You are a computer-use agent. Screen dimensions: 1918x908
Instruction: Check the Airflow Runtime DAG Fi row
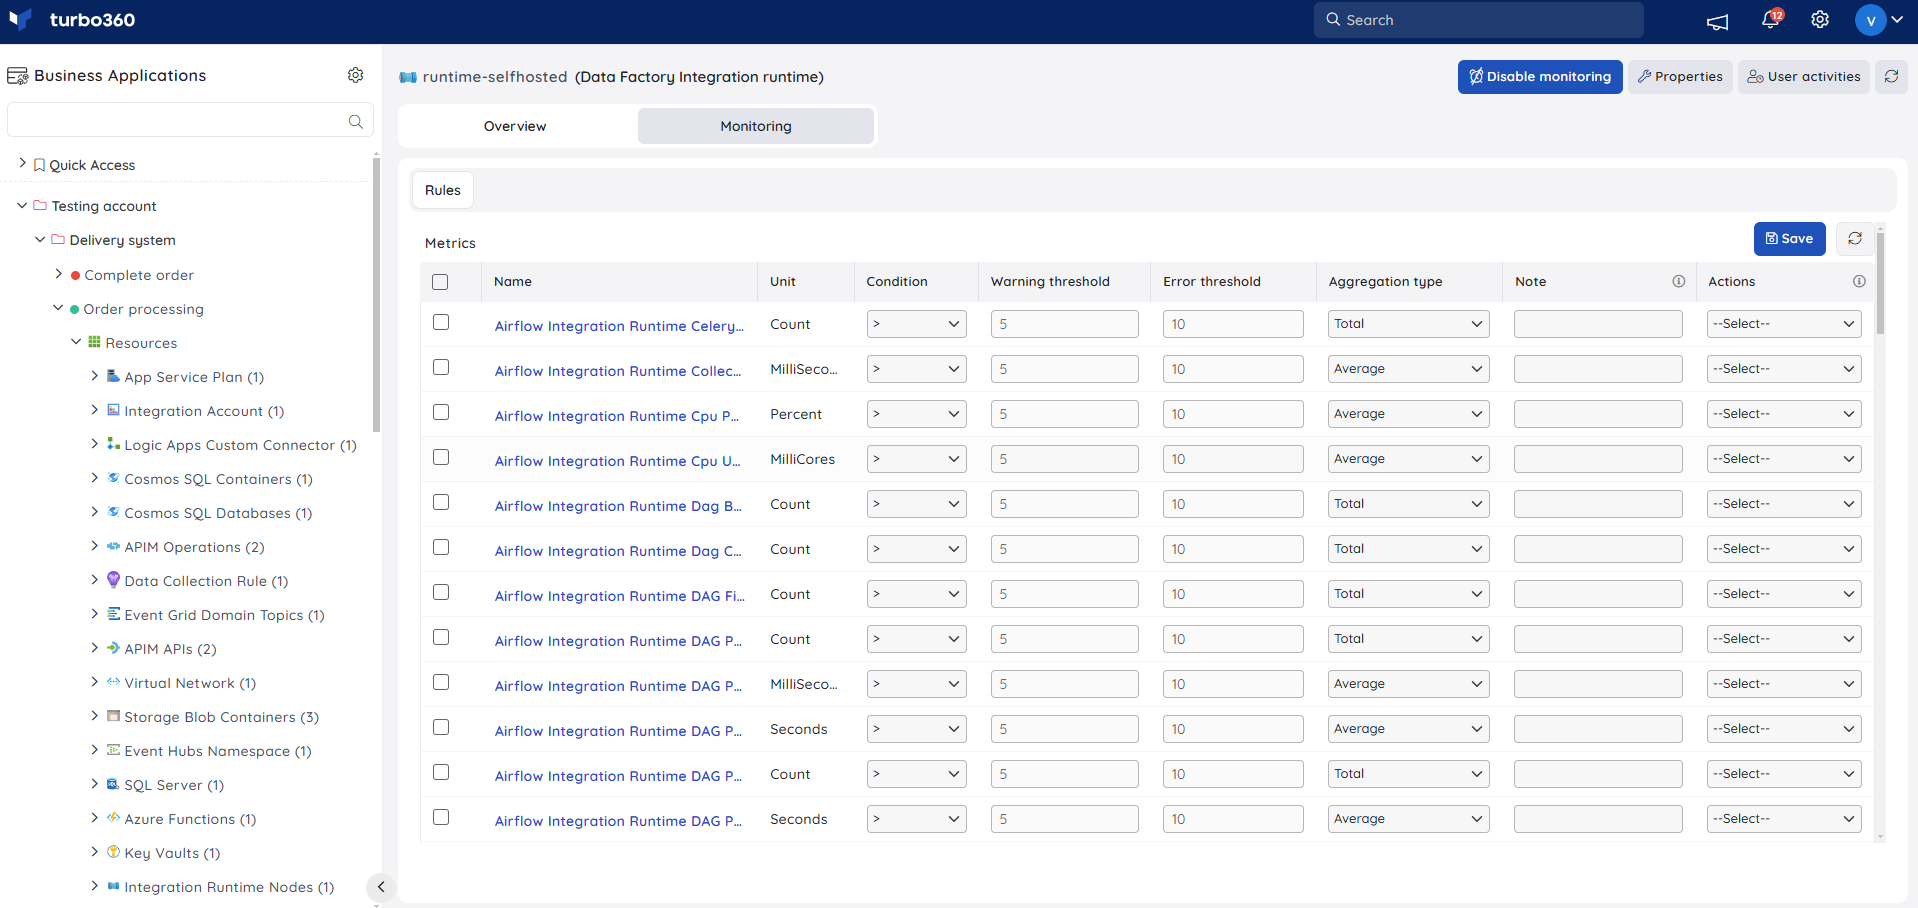pos(441,592)
